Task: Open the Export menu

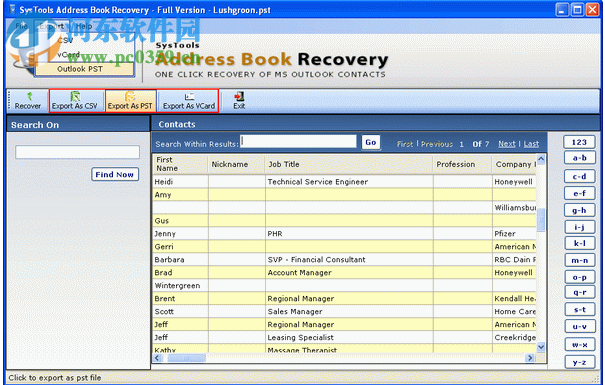Action: click(52, 26)
